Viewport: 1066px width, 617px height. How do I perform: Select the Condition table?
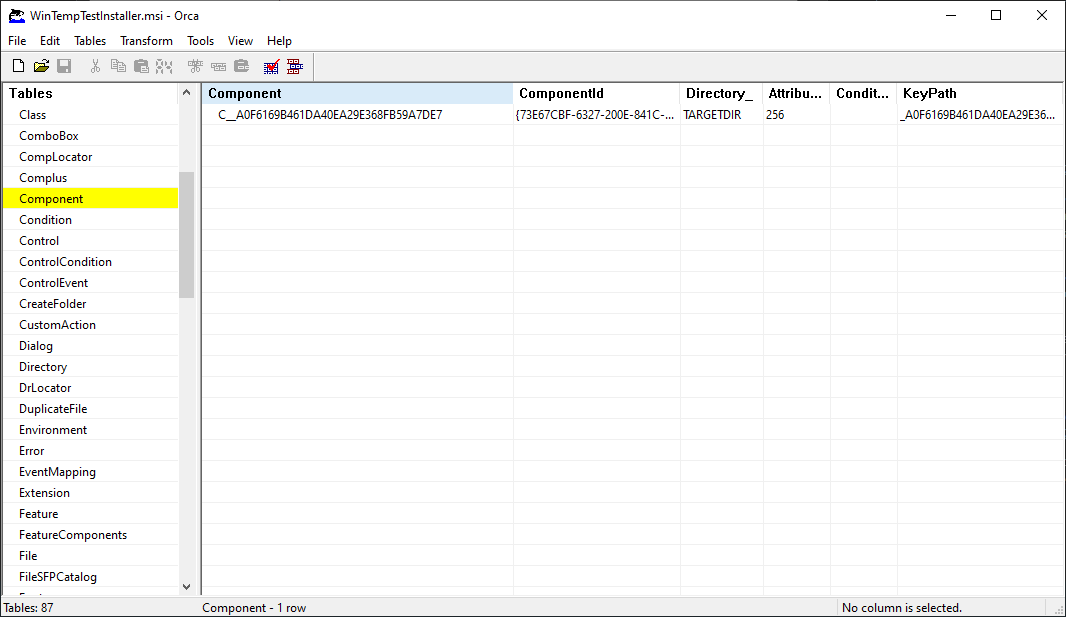(90, 220)
